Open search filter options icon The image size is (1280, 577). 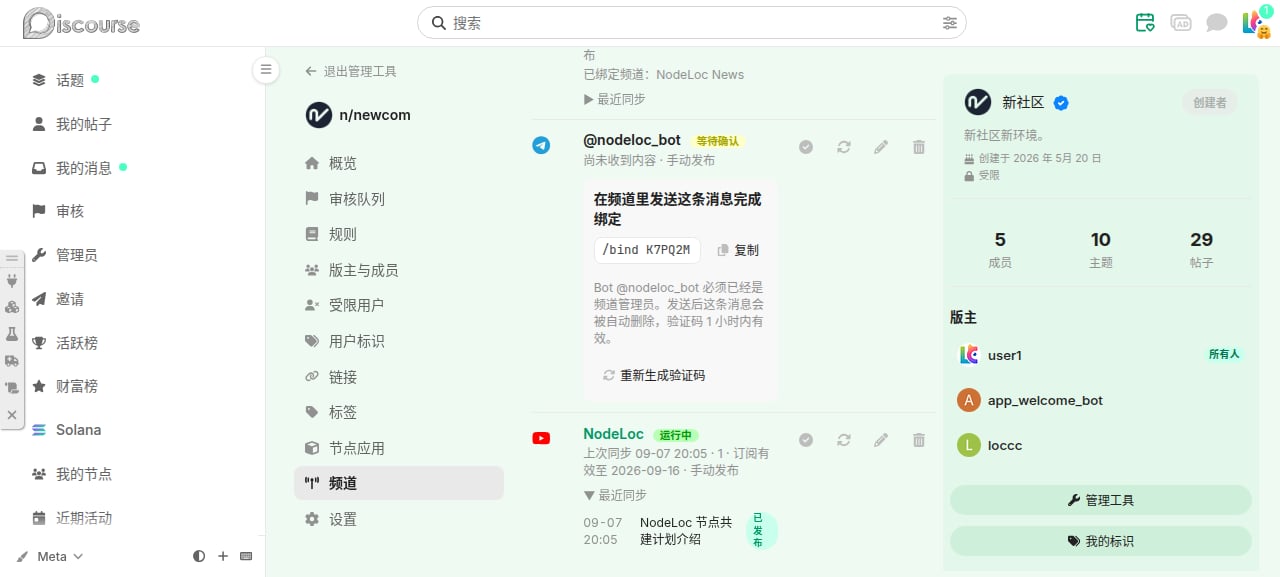click(x=949, y=22)
